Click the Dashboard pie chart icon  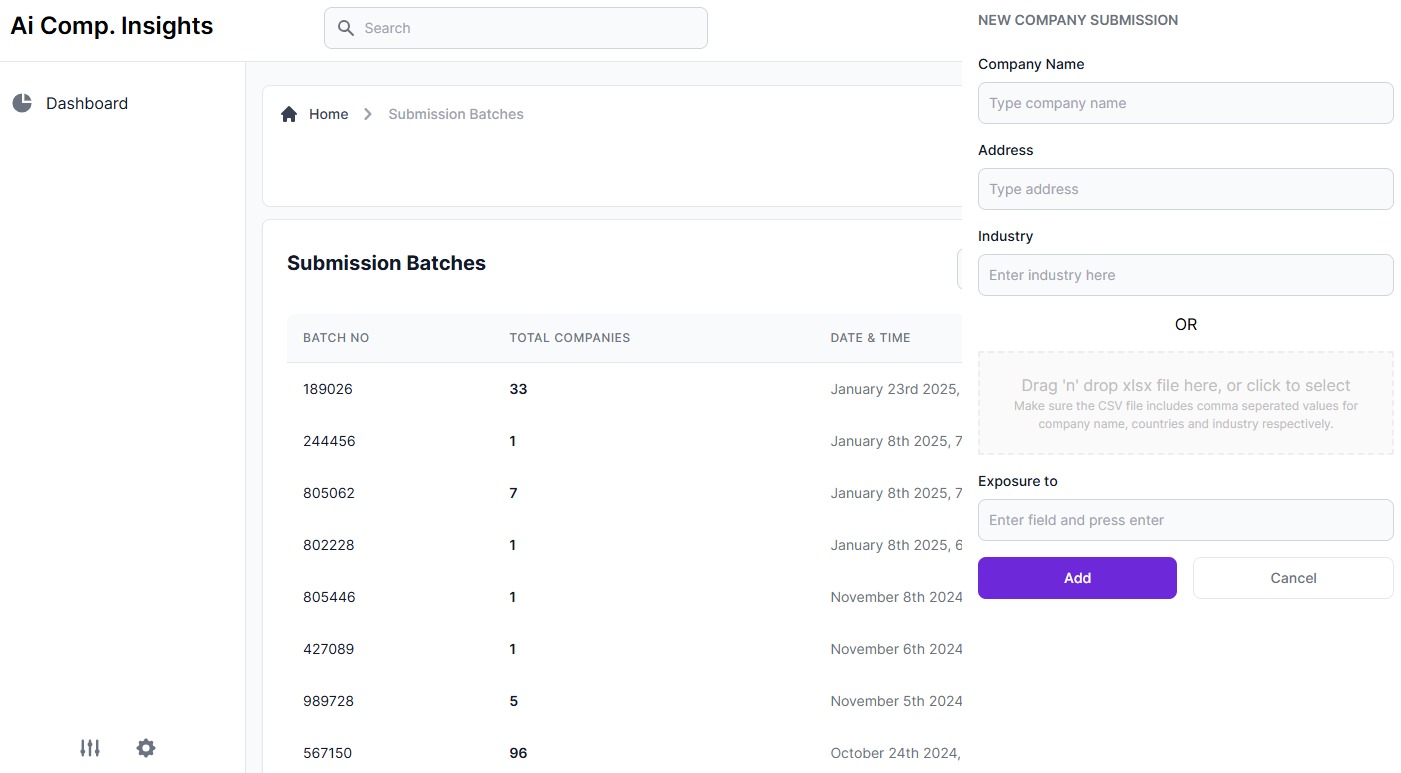pyautogui.click(x=22, y=103)
